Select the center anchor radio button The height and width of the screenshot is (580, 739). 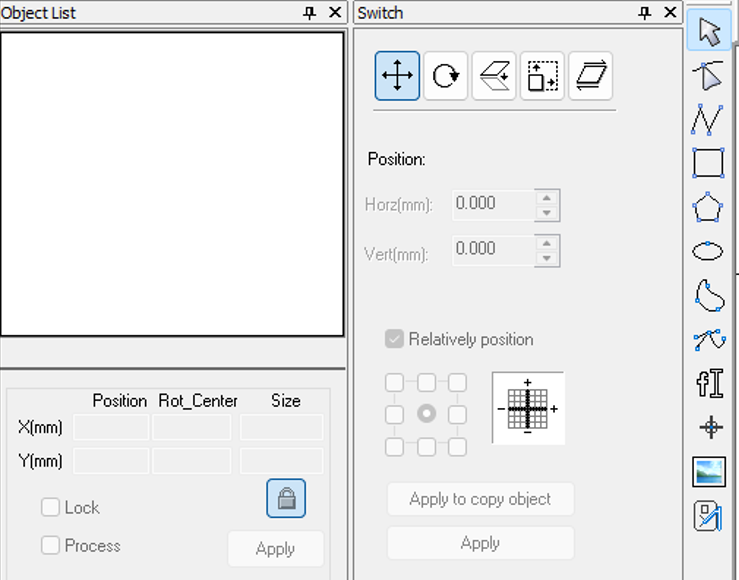click(427, 414)
